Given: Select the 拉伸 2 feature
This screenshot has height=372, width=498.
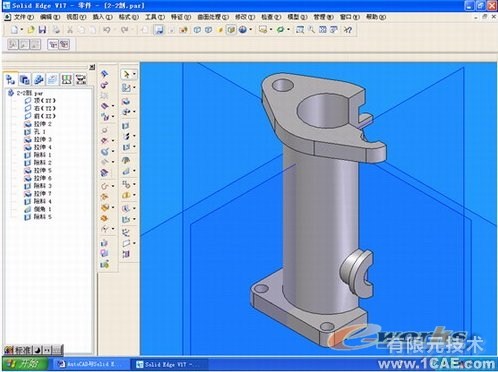Looking at the screenshot, I should click(38, 124).
